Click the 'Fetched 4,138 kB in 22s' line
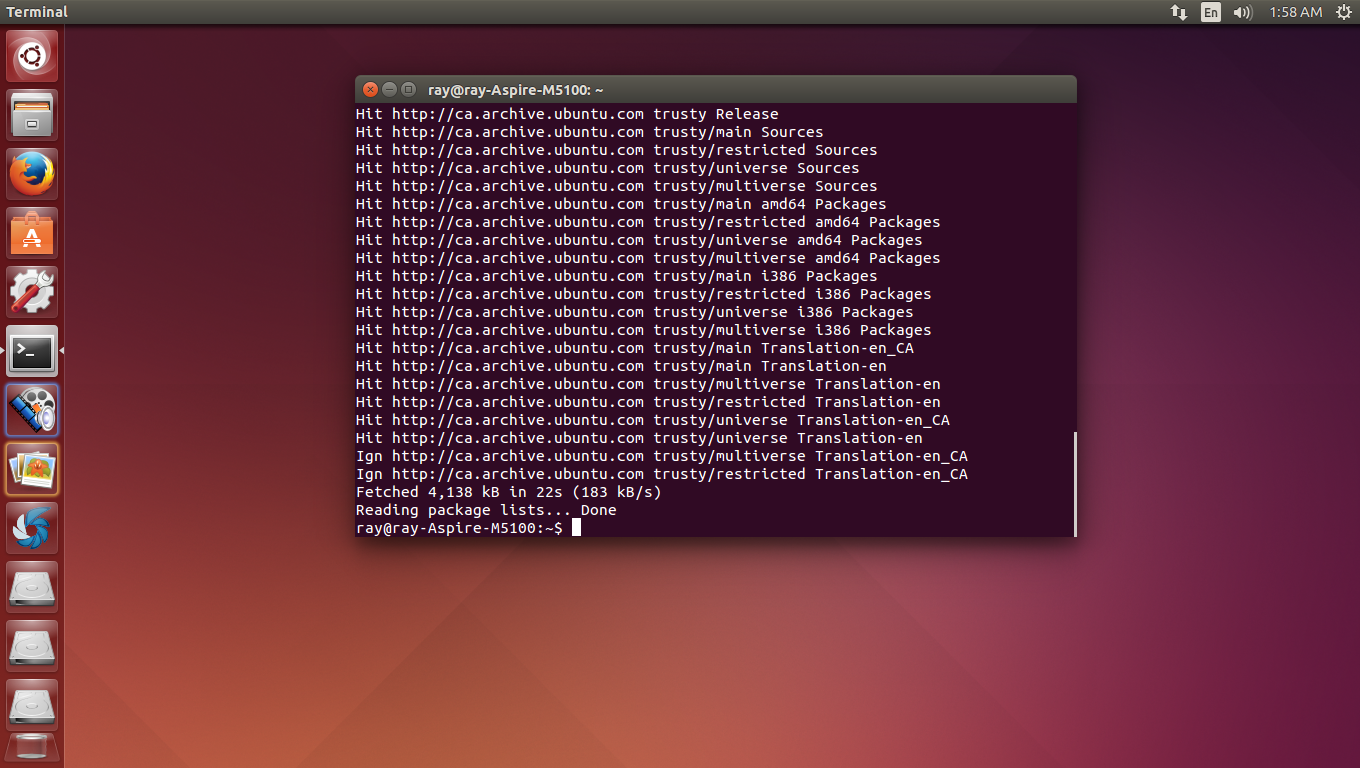 tap(509, 492)
